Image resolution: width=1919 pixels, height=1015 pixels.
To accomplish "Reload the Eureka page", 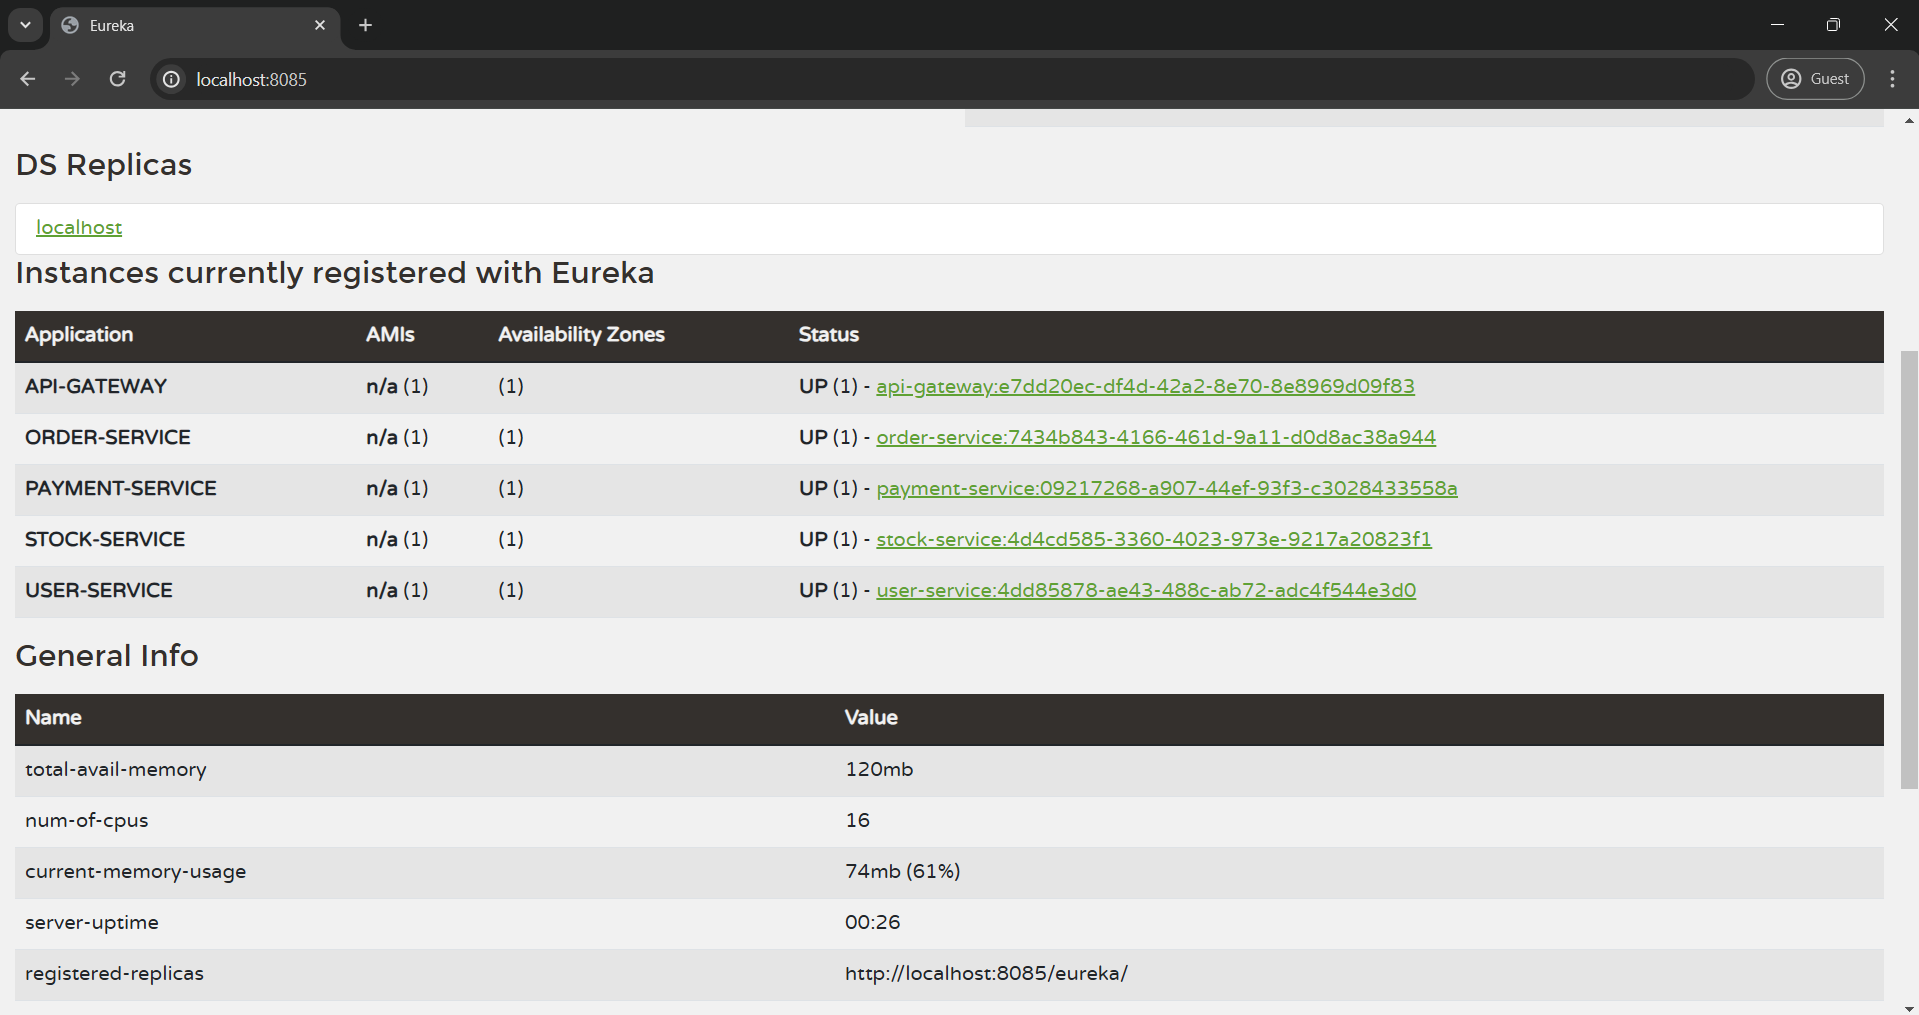I will click(x=117, y=79).
